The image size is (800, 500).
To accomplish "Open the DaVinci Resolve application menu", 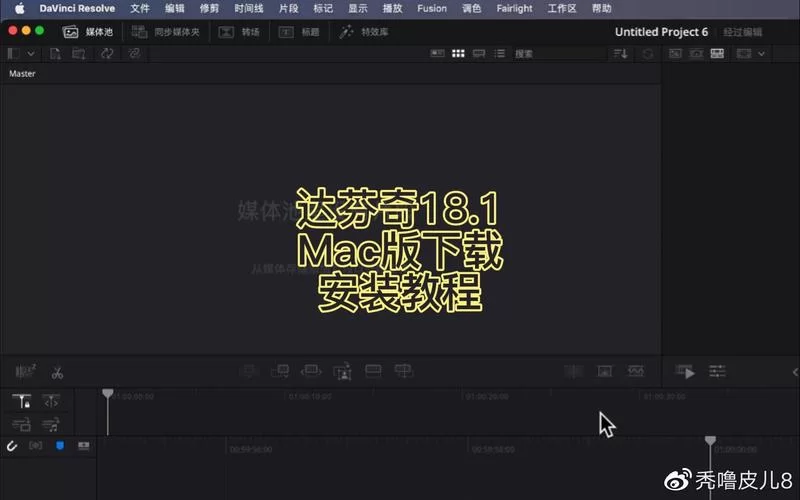I will point(77,8).
